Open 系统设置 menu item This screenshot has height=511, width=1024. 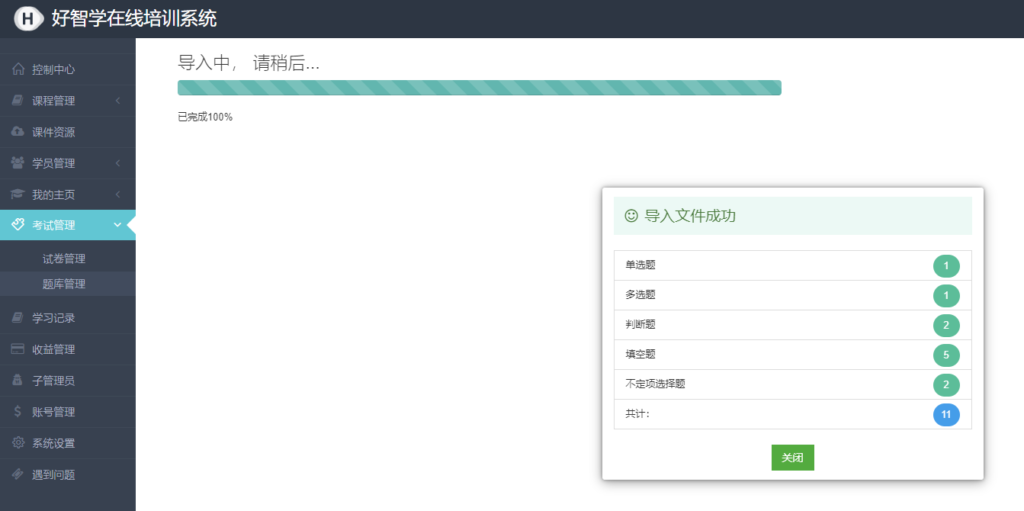68,444
